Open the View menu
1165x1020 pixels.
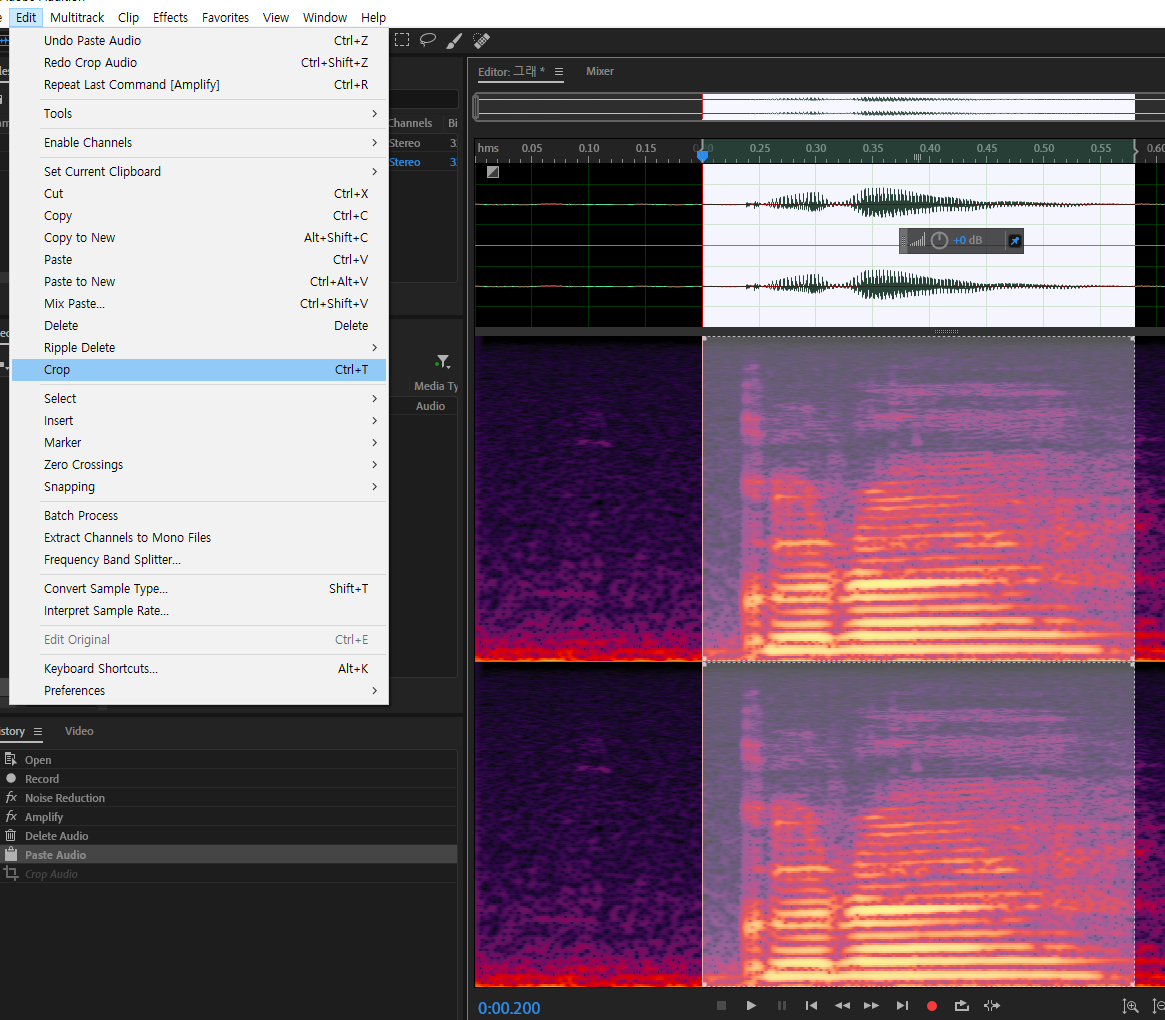276,17
